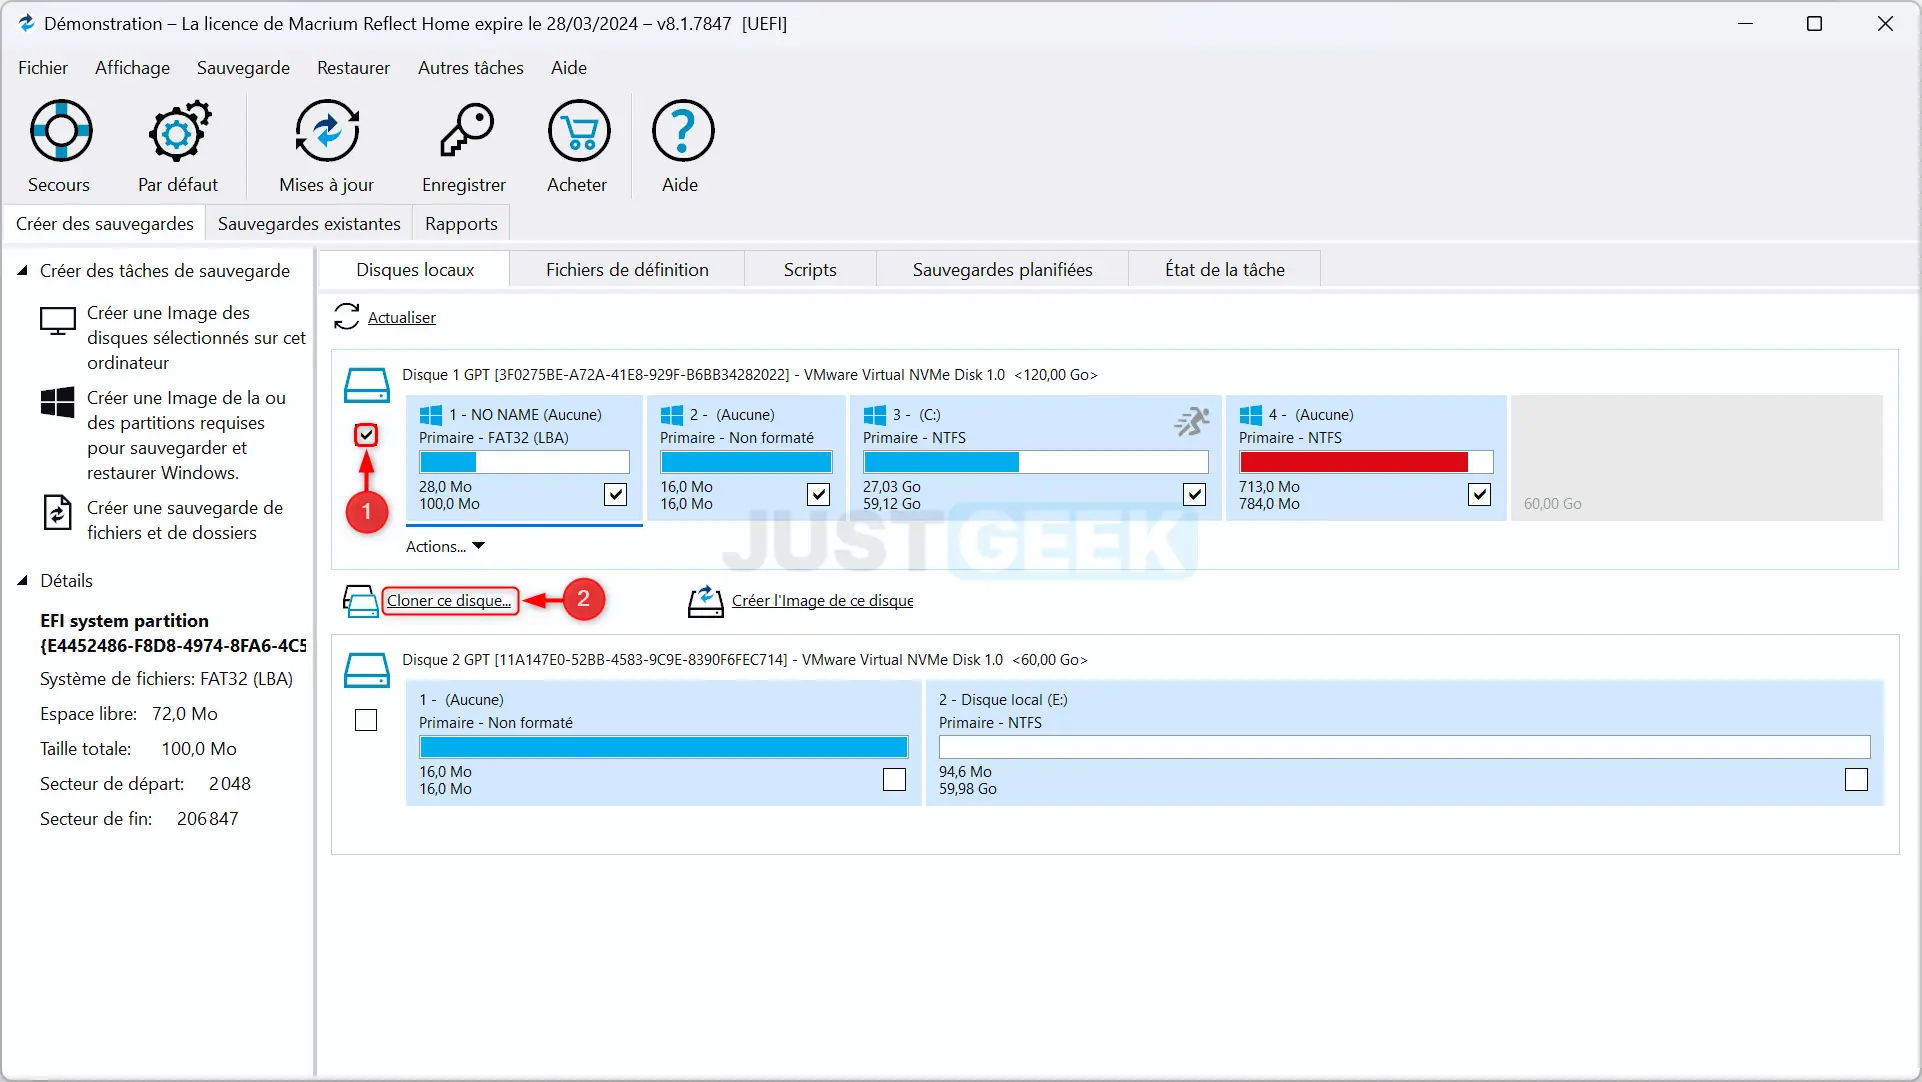1922x1082 pixels.
Task: Toggle the Disque 1 whole-disk checkbox
Action: [366, 435]
